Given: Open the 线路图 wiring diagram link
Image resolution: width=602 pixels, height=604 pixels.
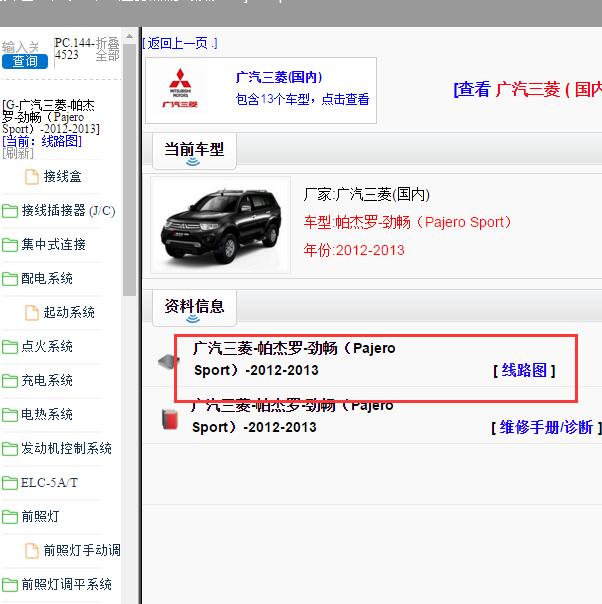Looking at the screenshot, I should coord(524,371).
